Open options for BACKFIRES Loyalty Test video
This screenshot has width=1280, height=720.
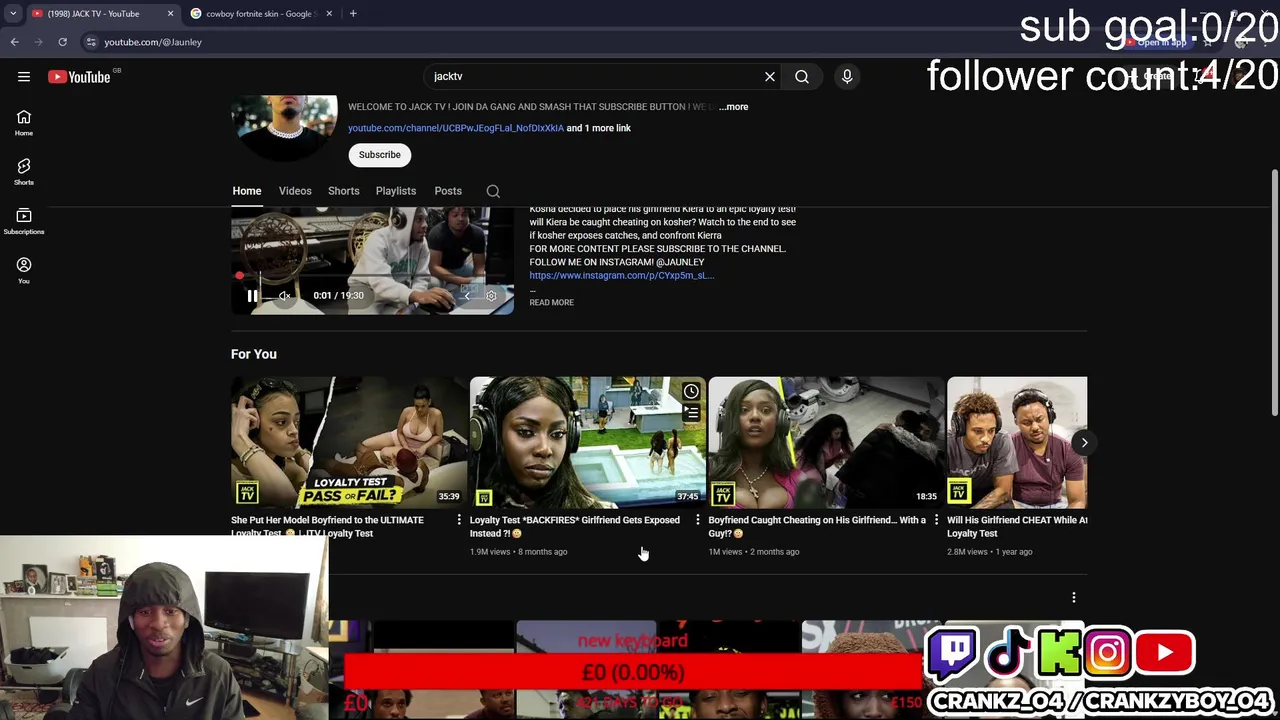coord(698,520)
